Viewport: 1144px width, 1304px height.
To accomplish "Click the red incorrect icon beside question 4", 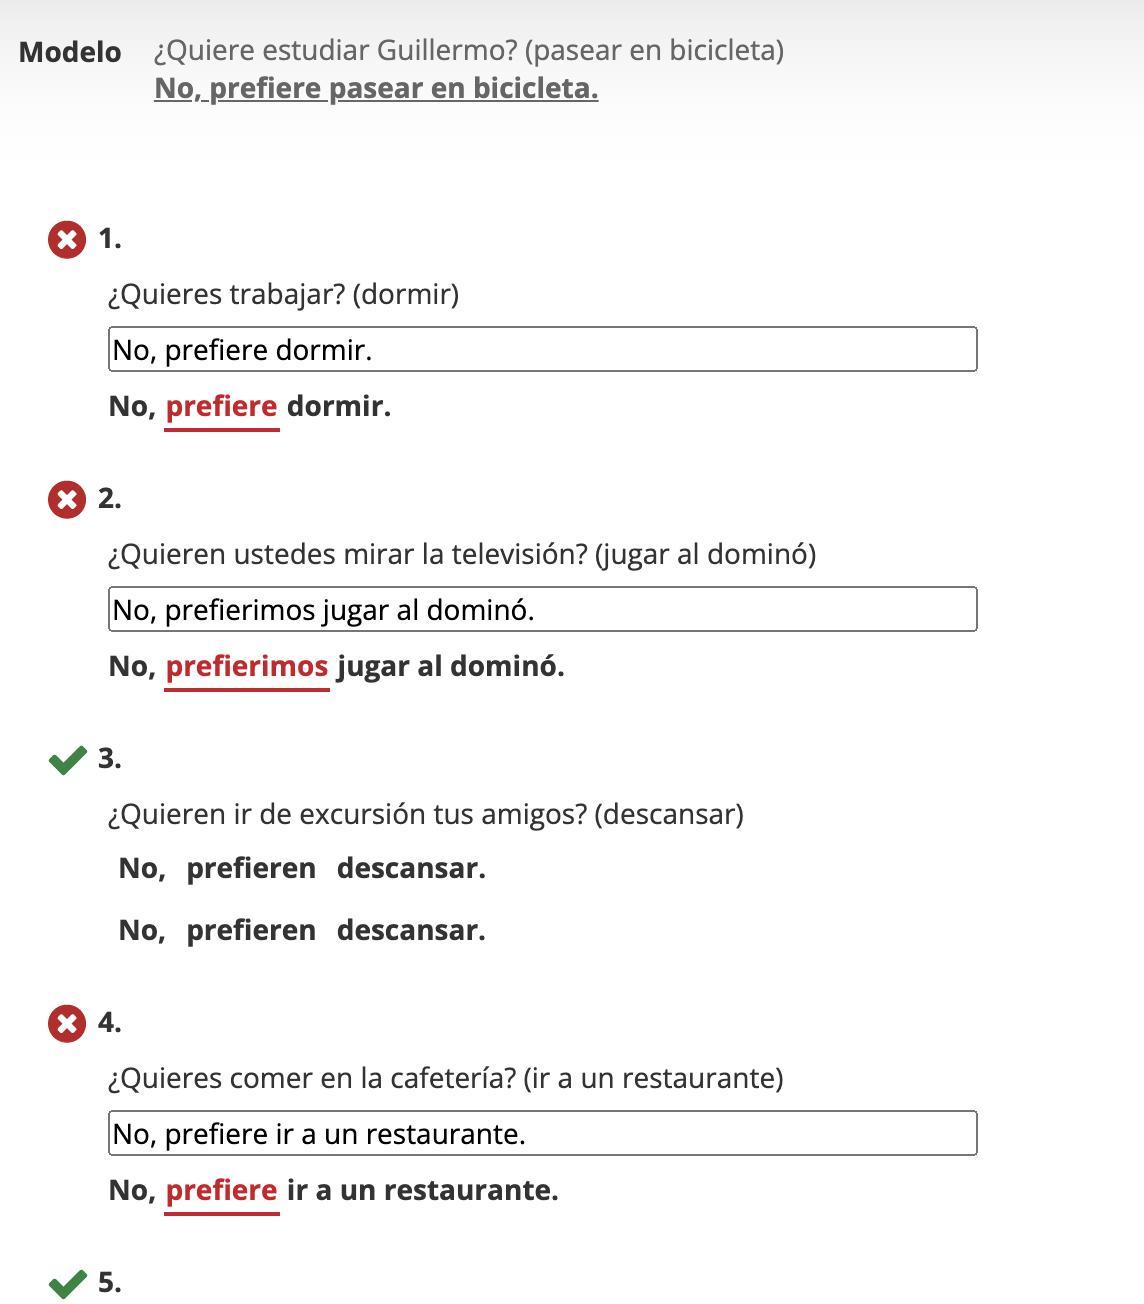I will click(x=67, y=1024).
